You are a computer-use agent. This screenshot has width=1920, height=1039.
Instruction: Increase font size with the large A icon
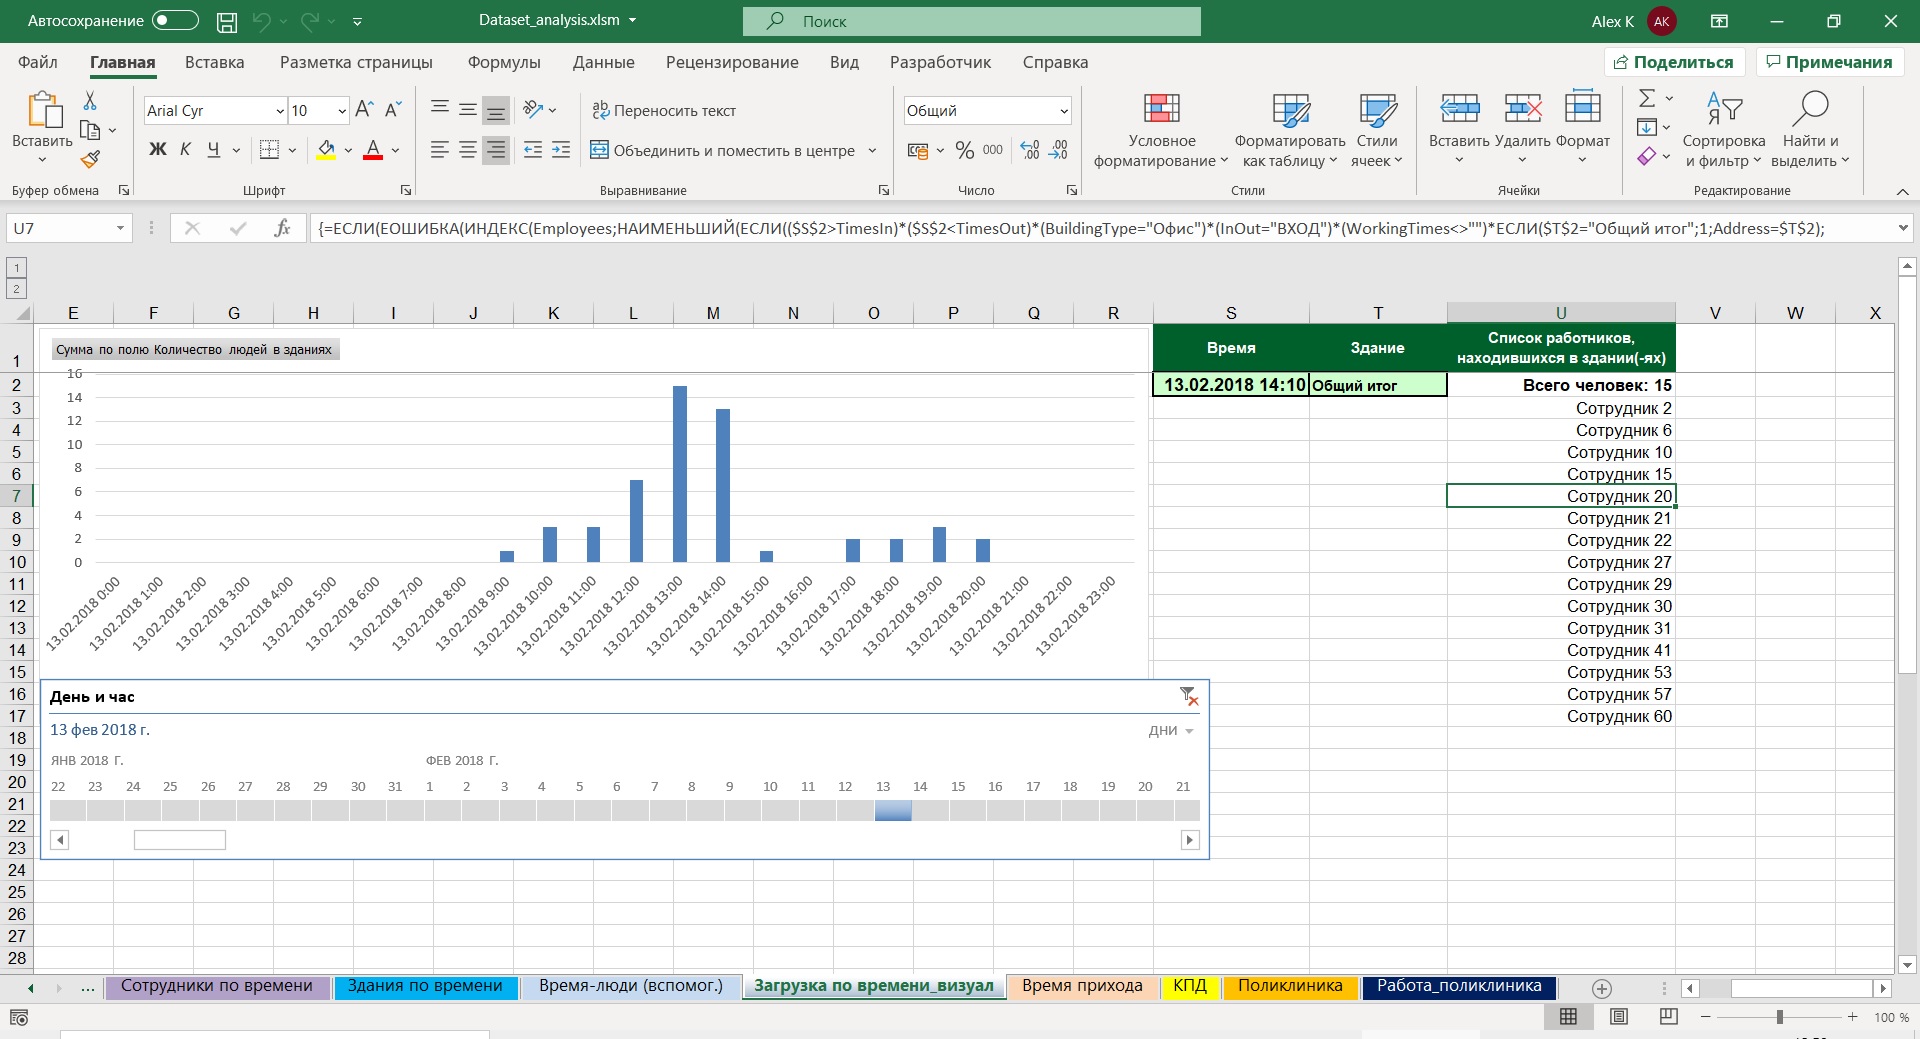click(365, 110)
